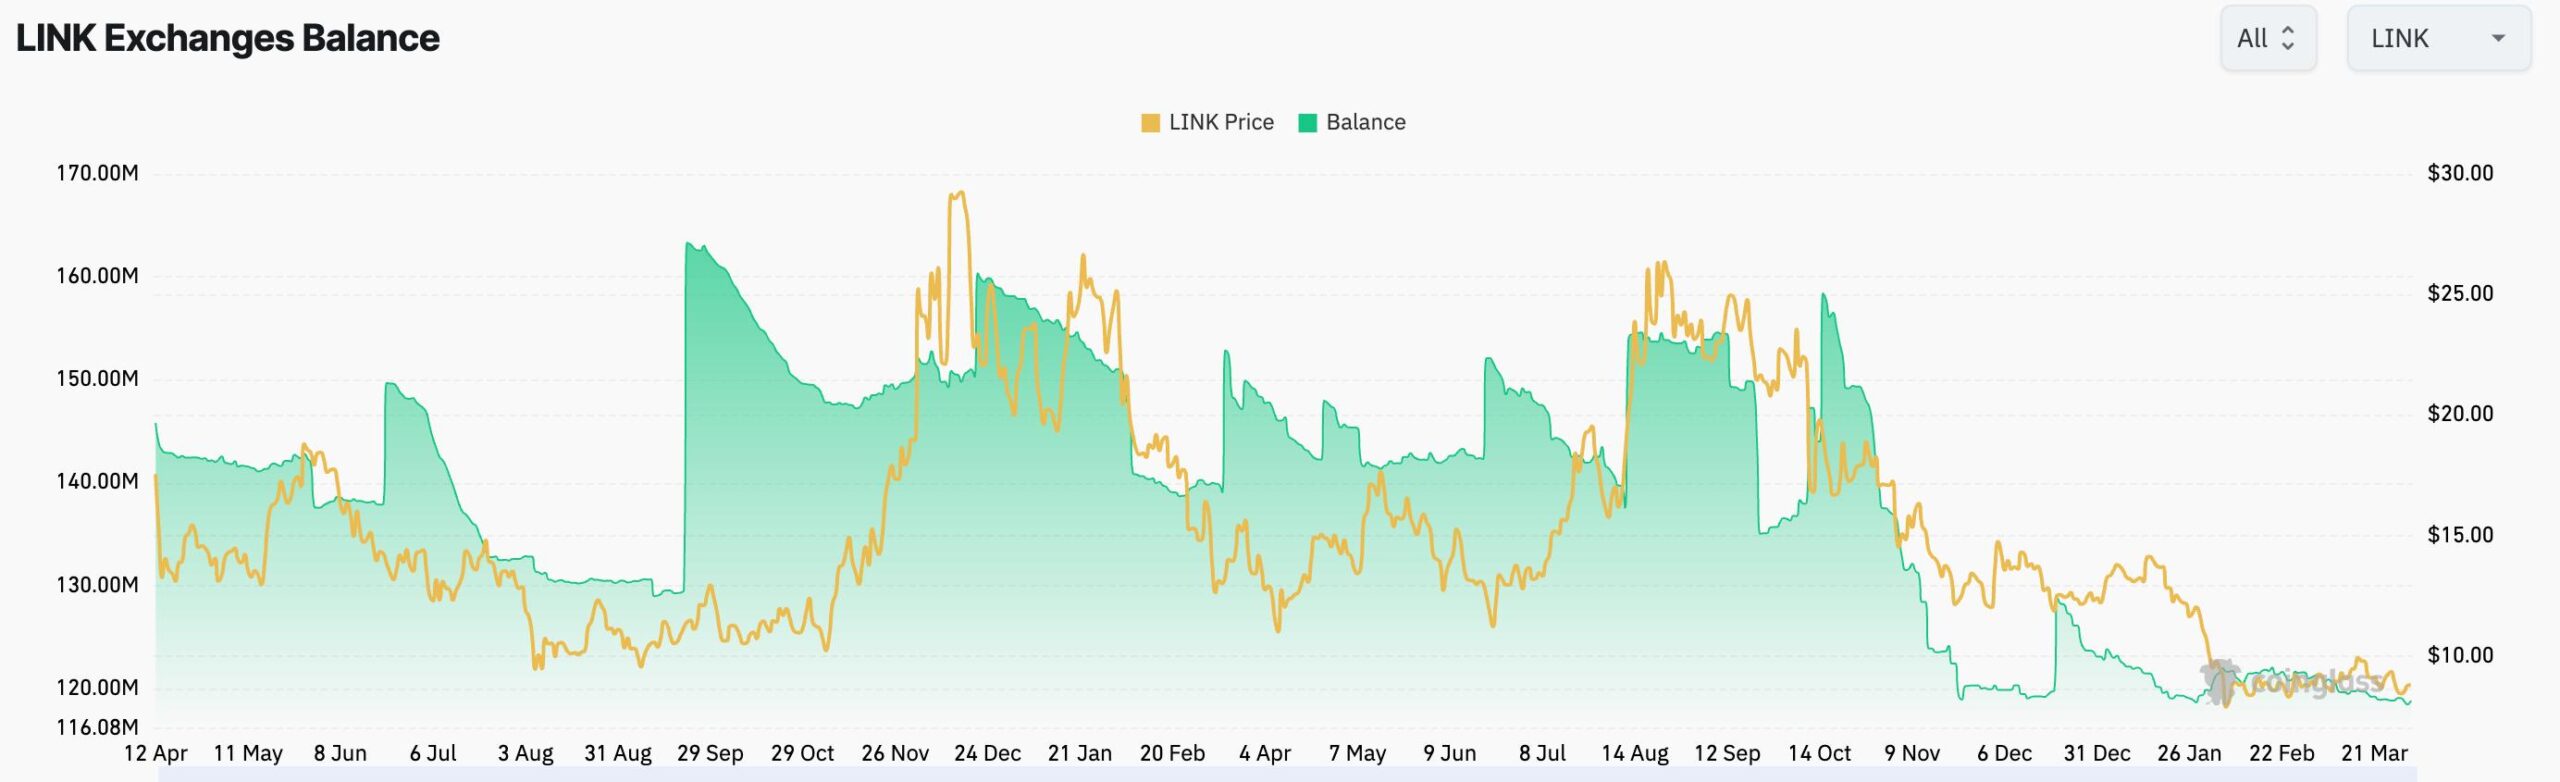Select the 3 Aug date label

tap(526, 753)
